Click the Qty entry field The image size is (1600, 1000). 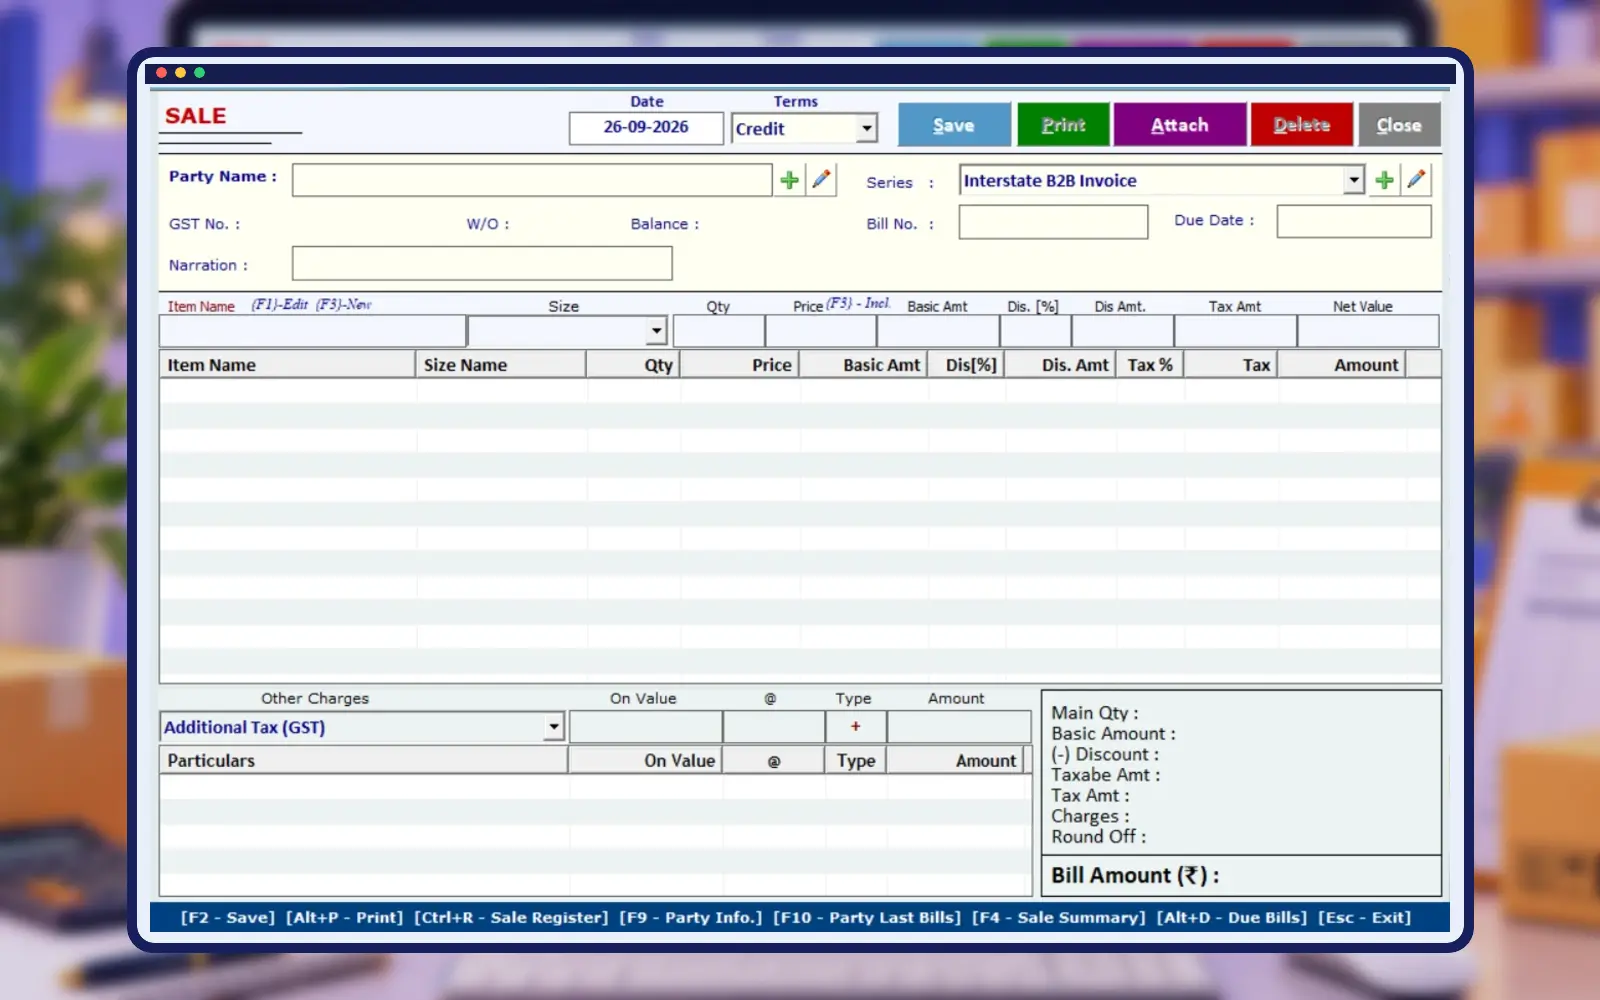[x=719, y=331]
